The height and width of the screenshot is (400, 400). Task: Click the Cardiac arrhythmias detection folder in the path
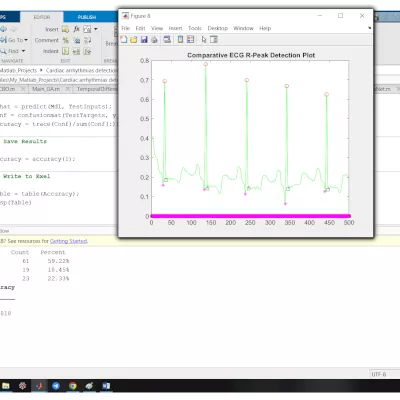[x=81, y=70]
